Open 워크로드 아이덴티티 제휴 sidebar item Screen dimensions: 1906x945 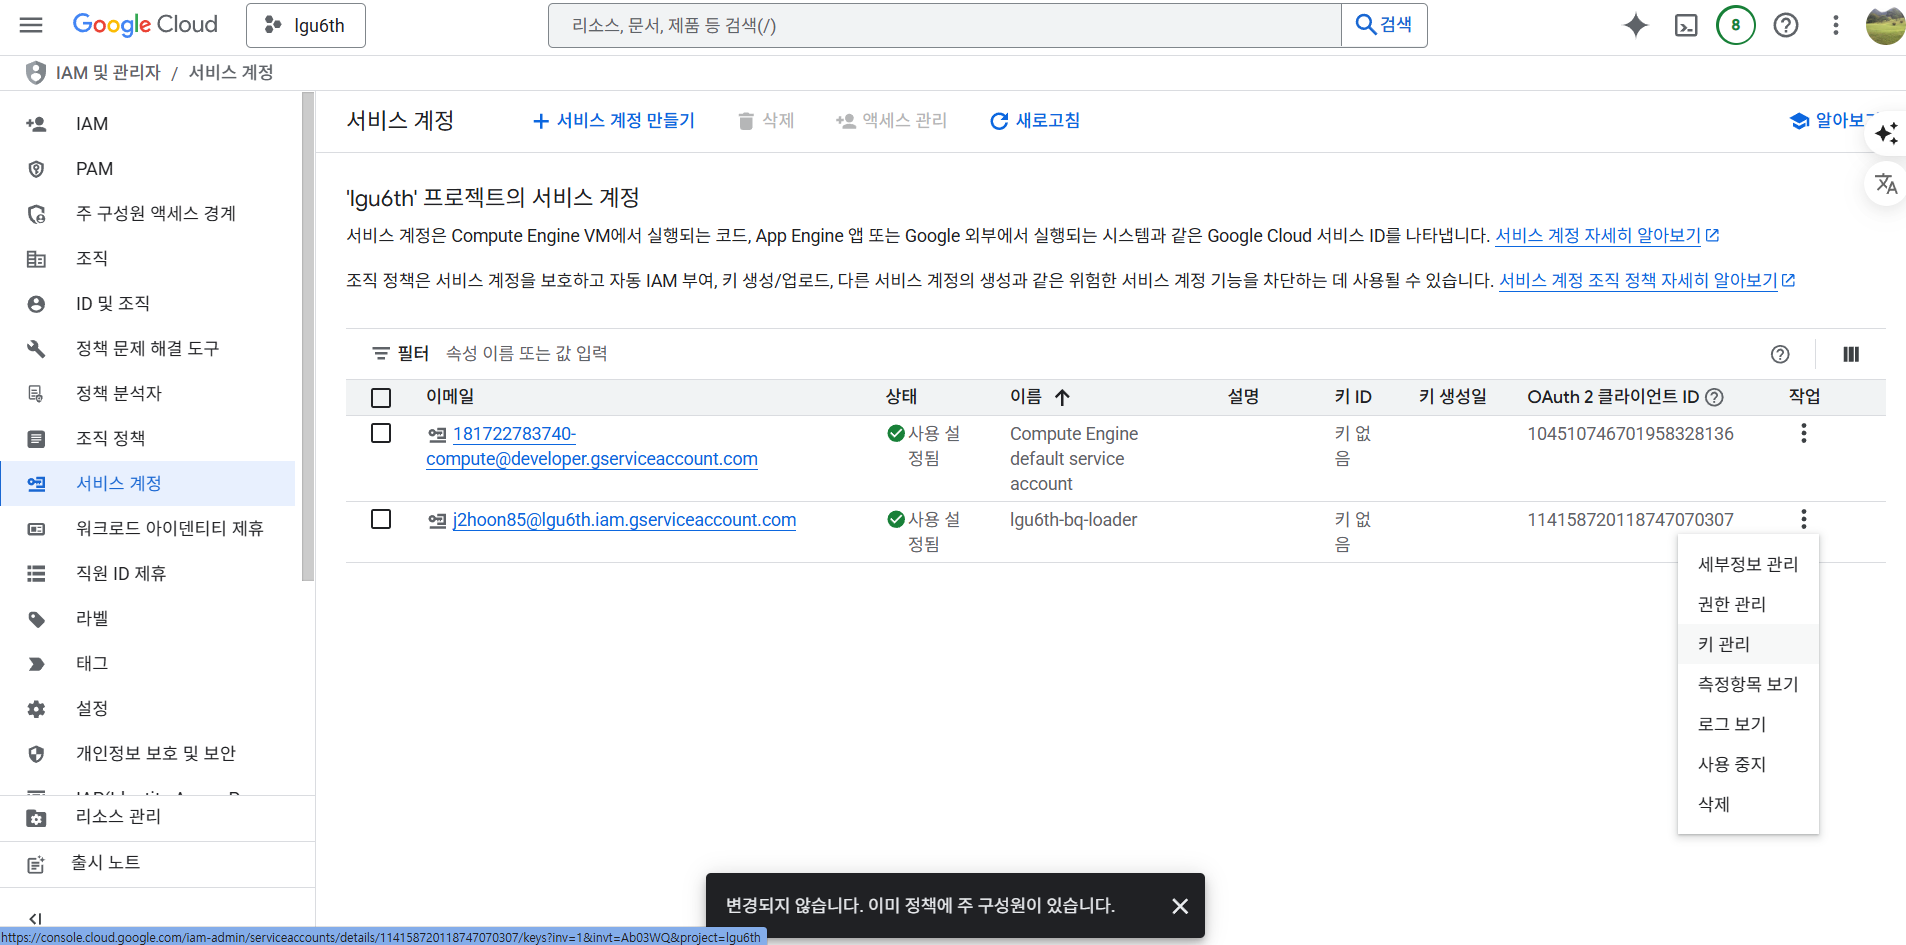(147, 529)
